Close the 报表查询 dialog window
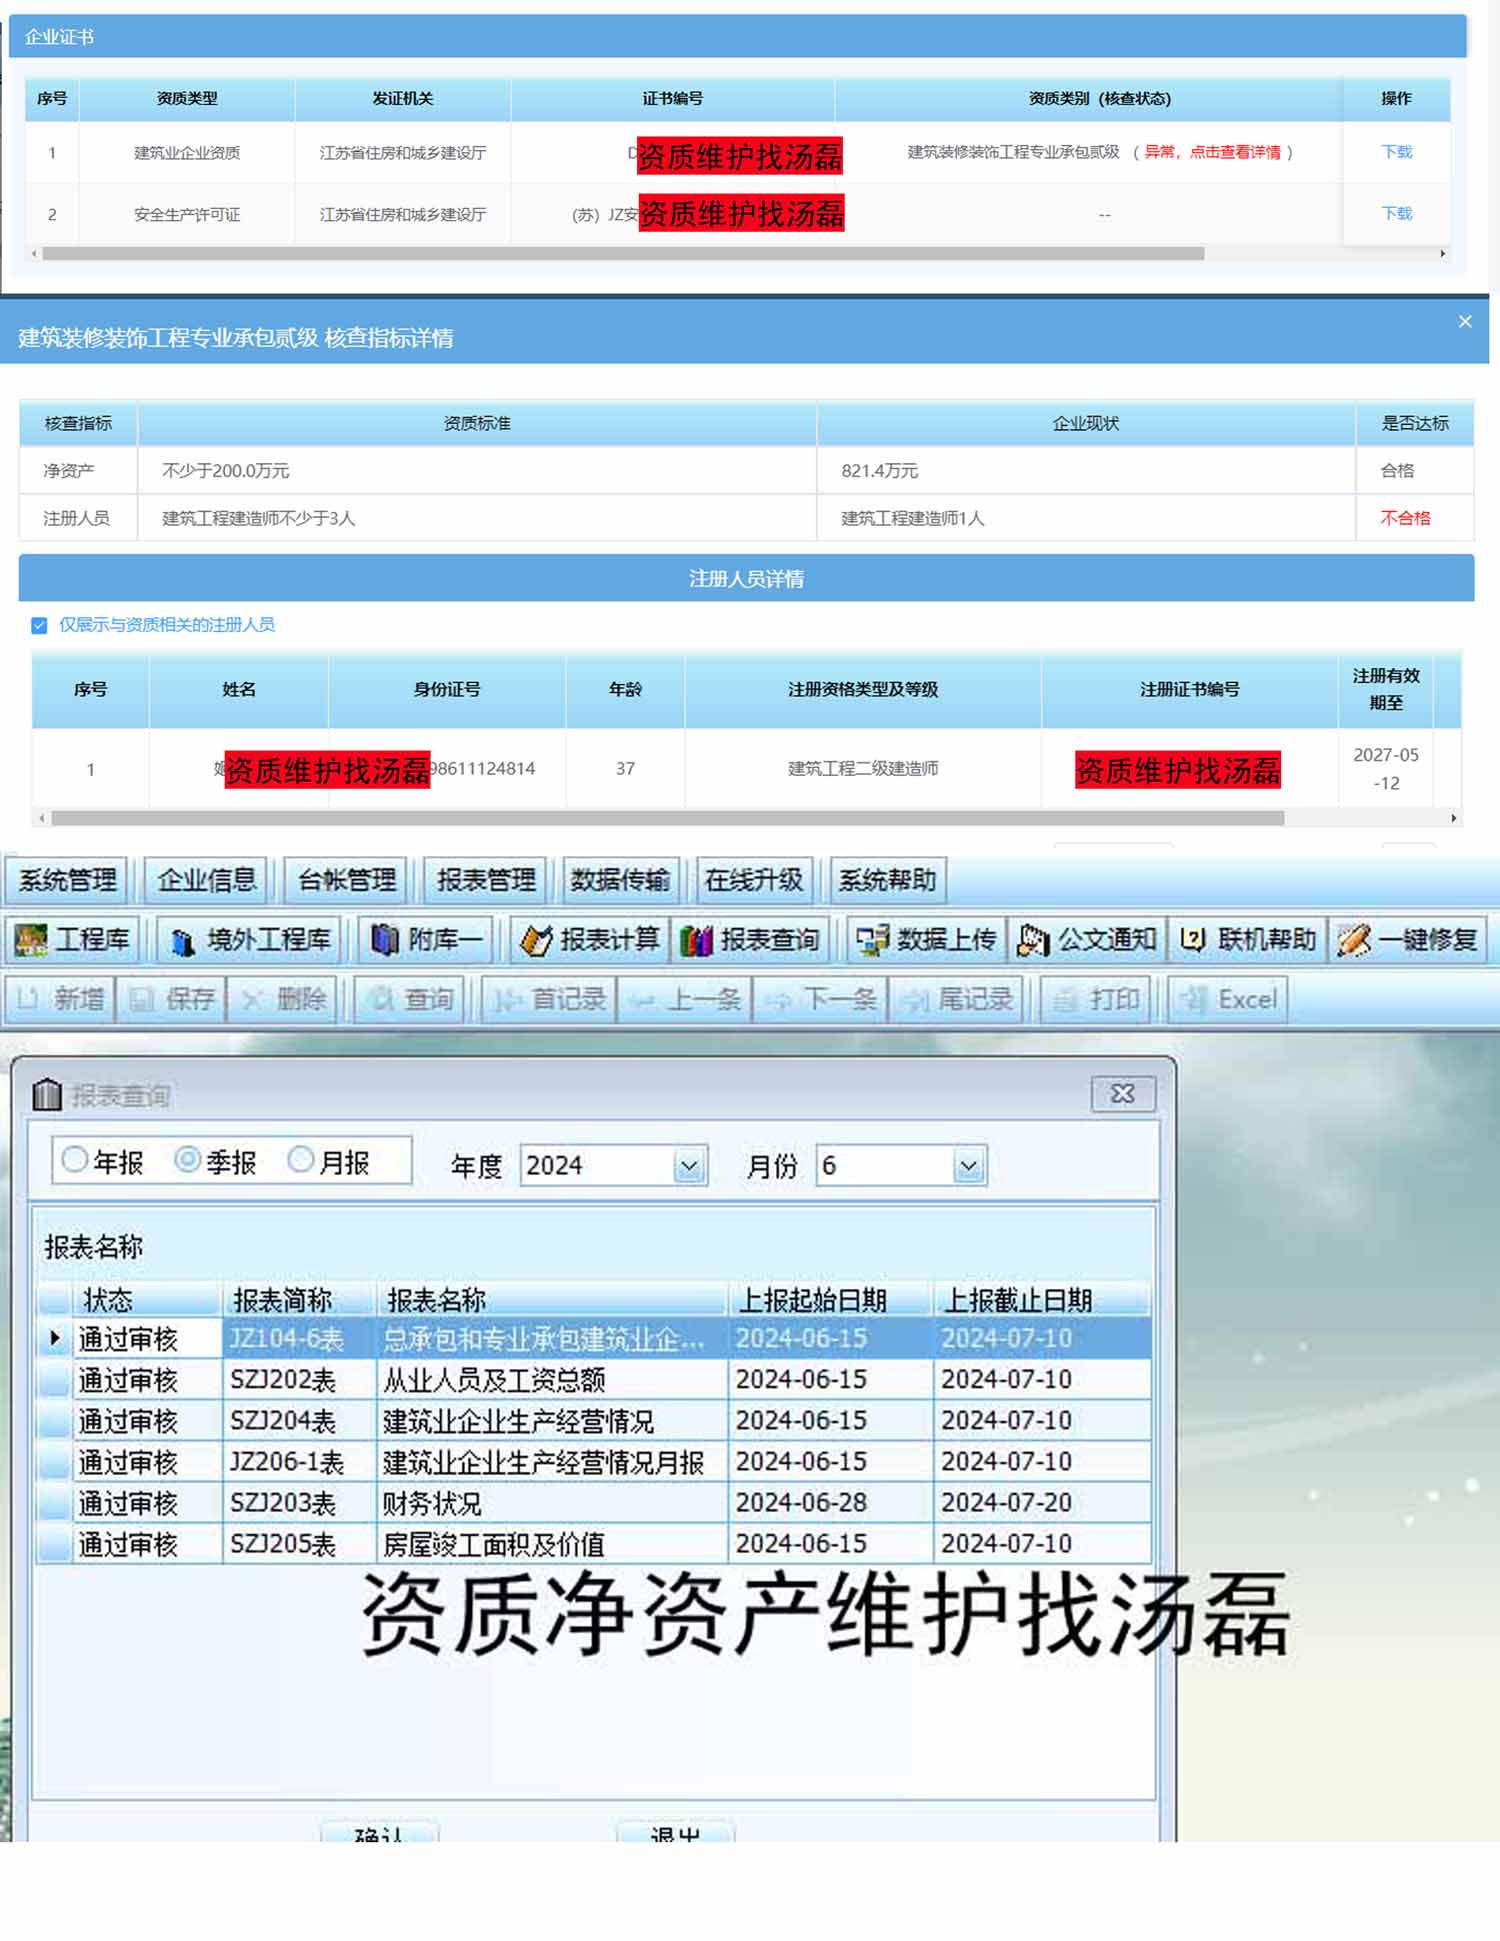Screen dimensions: 1500x1941 [x=1123, y=1093]
